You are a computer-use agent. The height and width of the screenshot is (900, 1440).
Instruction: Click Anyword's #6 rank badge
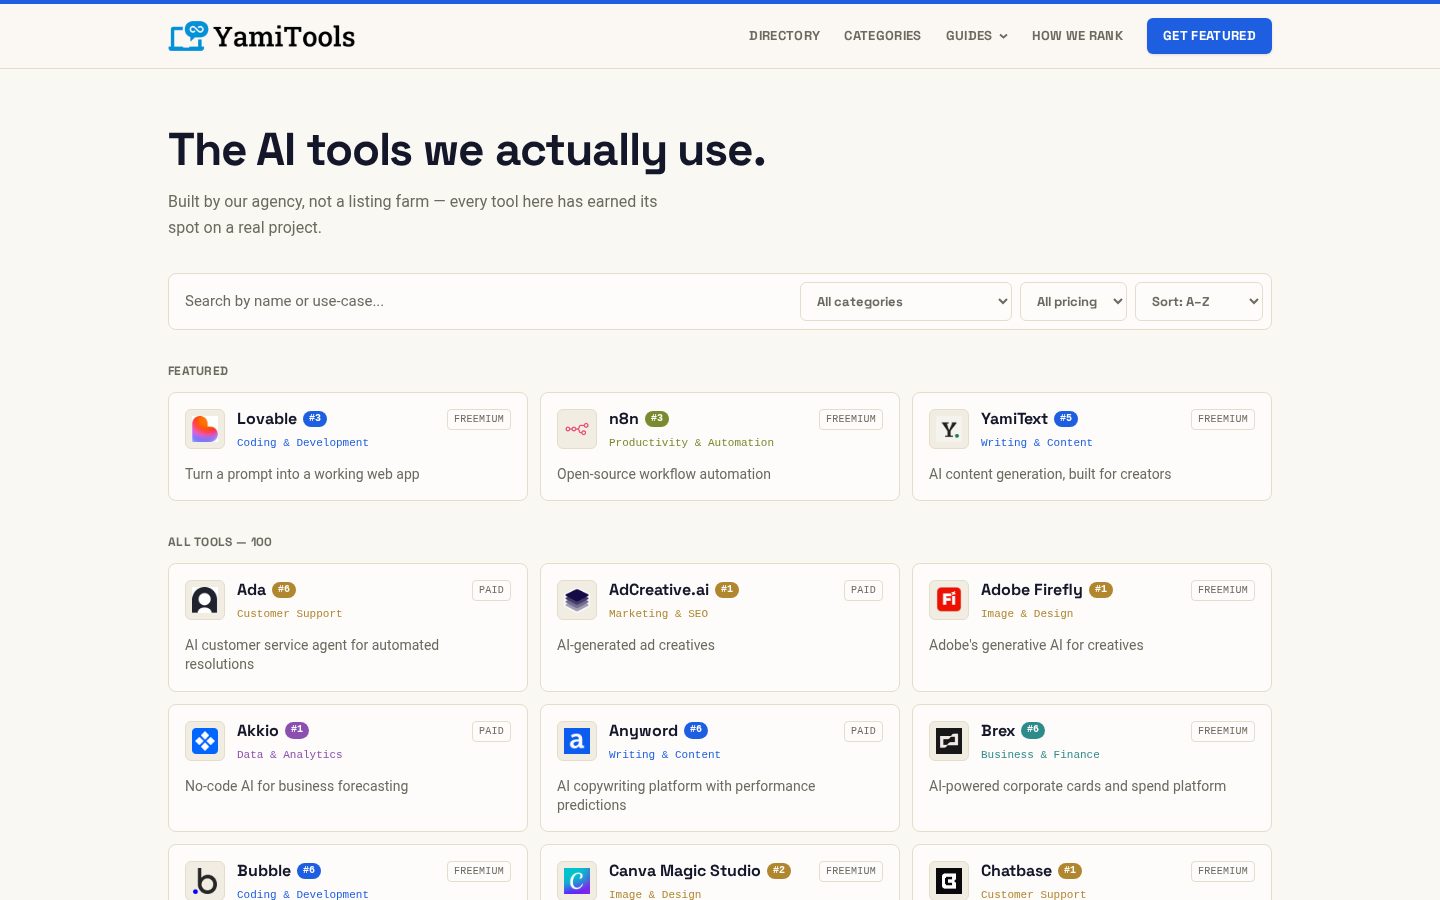(696, 730)
